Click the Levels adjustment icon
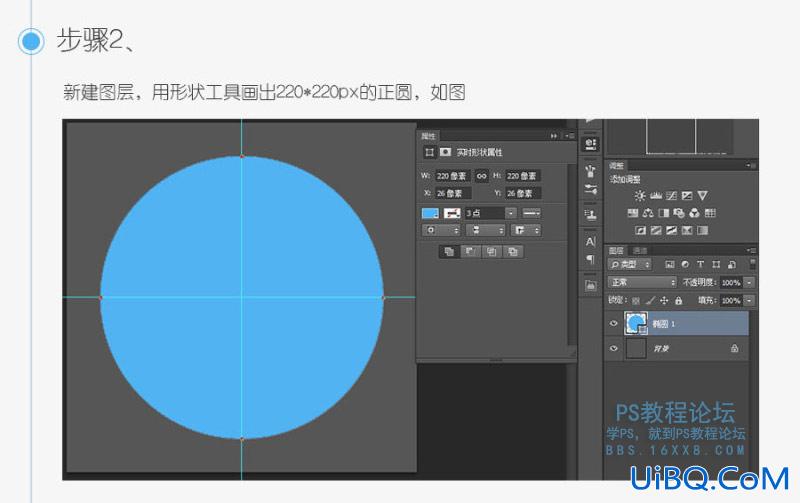 [x=656, y=195]
